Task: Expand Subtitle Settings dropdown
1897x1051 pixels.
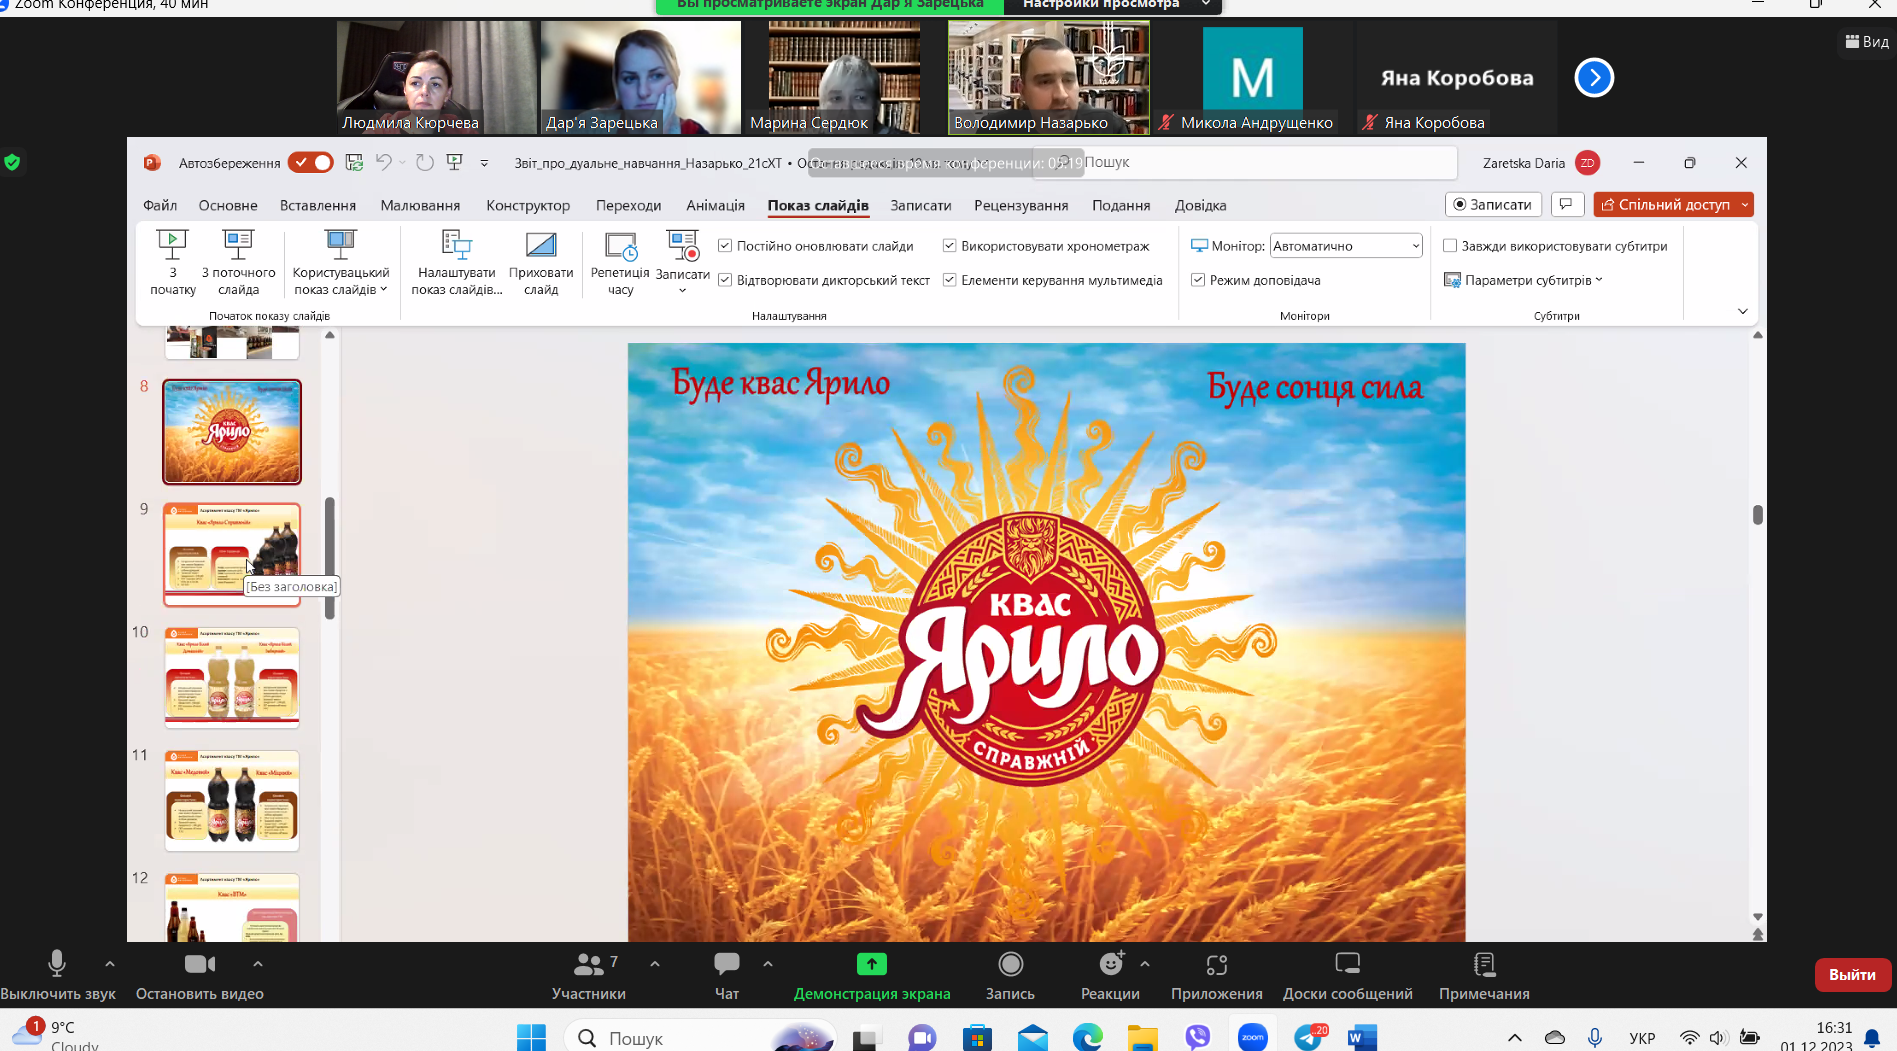Action: [1530, 281]
